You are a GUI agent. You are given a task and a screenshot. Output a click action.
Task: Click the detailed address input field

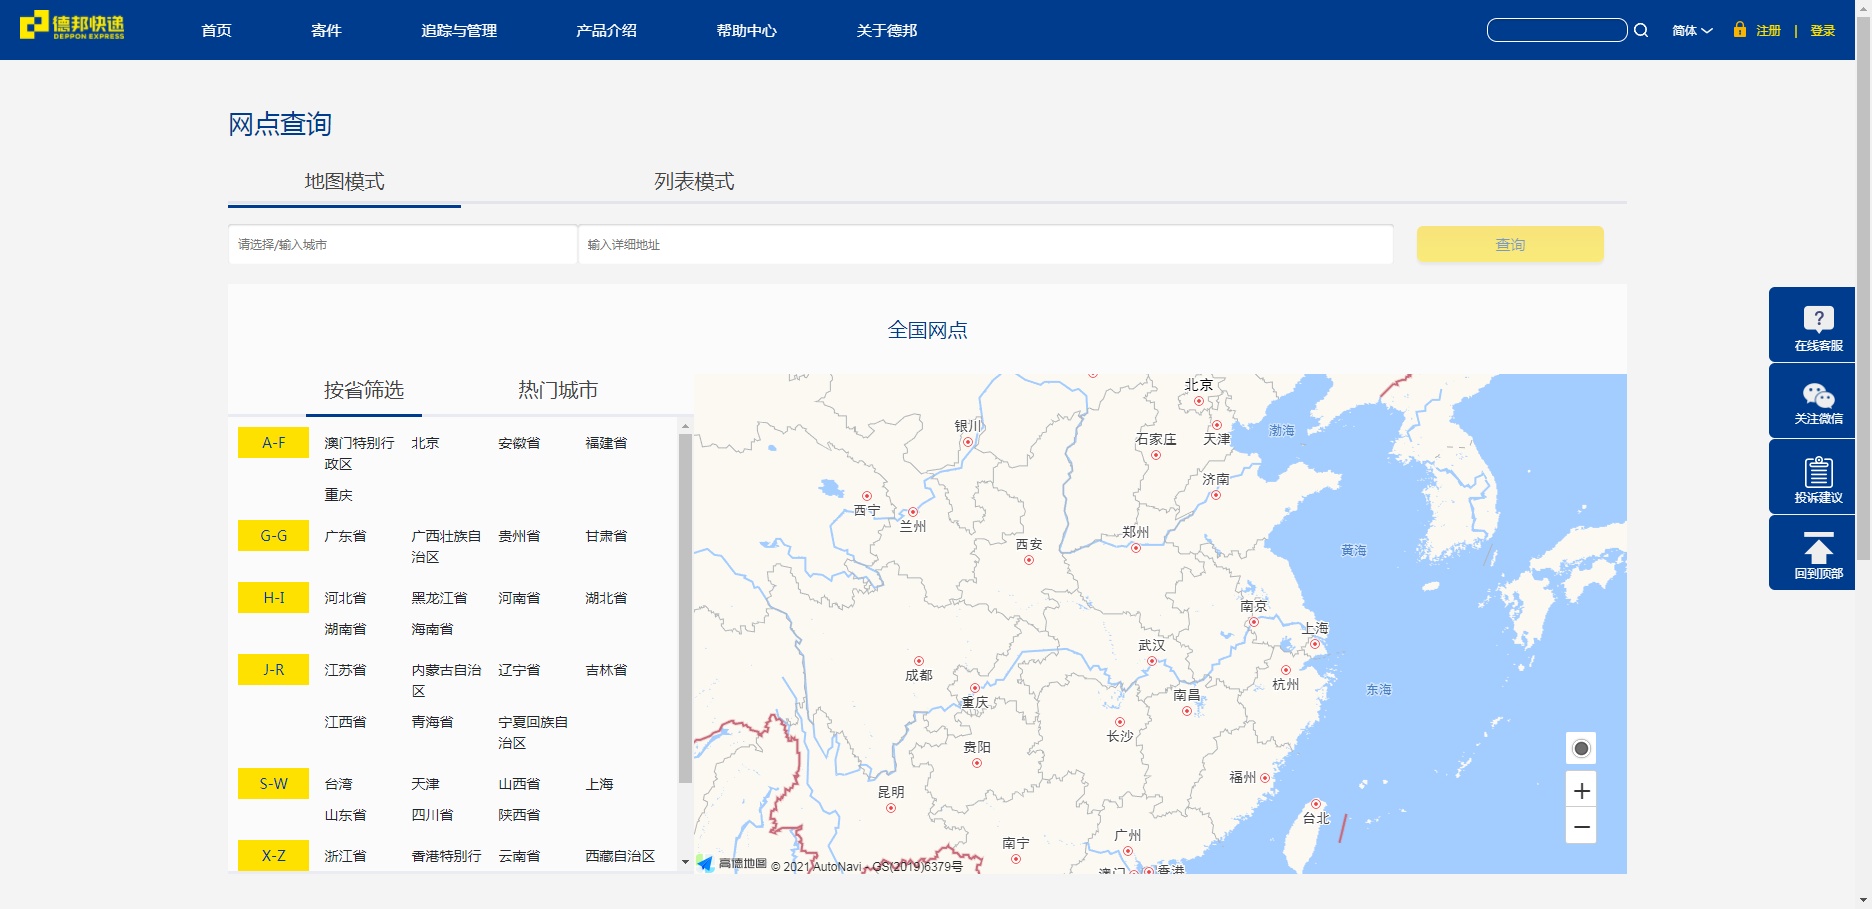985,244
